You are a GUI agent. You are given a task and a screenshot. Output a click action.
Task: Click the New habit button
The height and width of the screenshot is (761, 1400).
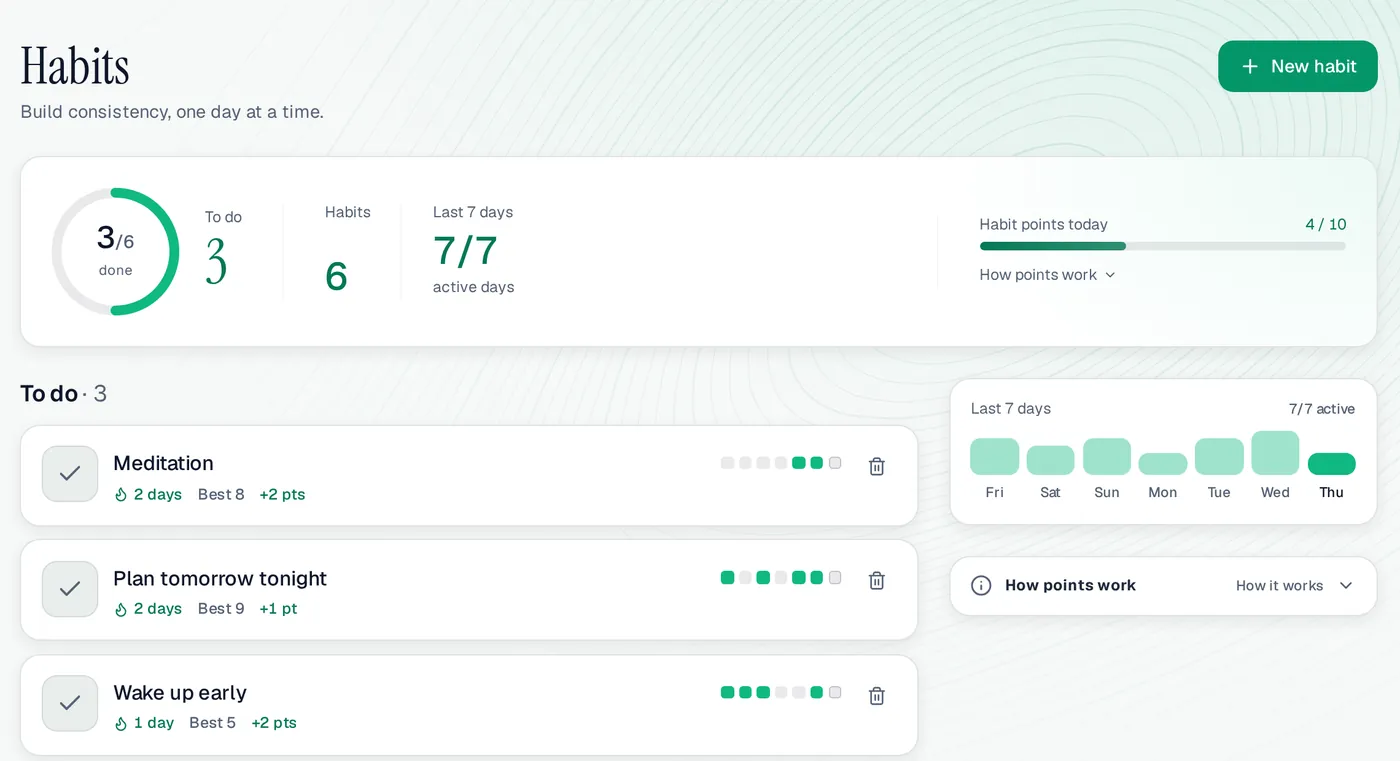pyautogui.click(x=1297, y=66)
